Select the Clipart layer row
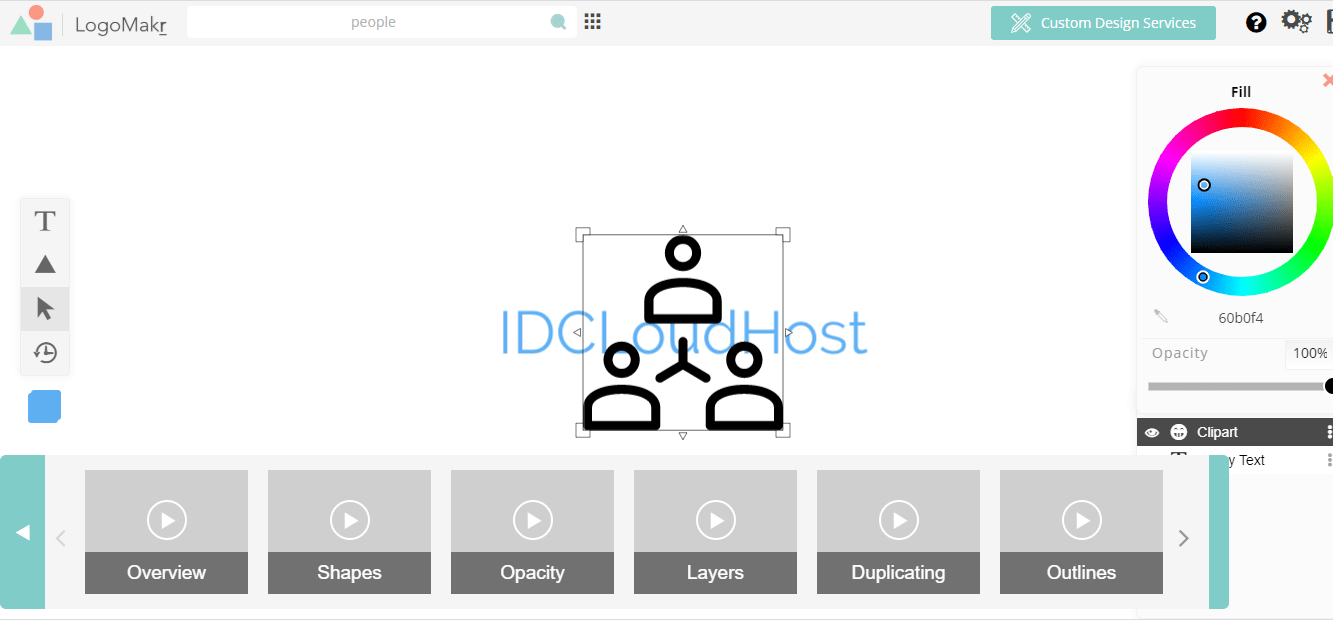 pyautogui.click(x=1240, y=433)
